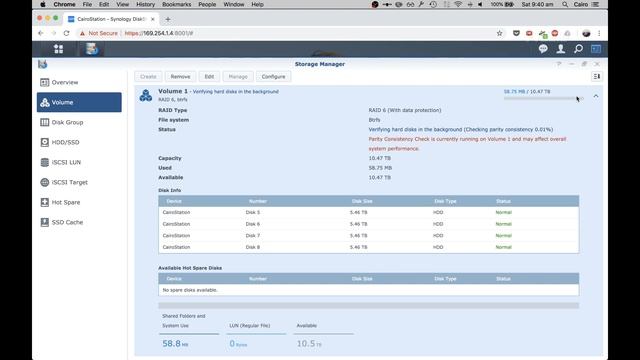Open Chrome three-dot menu
Image resolution: width=640 pixels, height=360 pixels.
[x=599, y=33]
